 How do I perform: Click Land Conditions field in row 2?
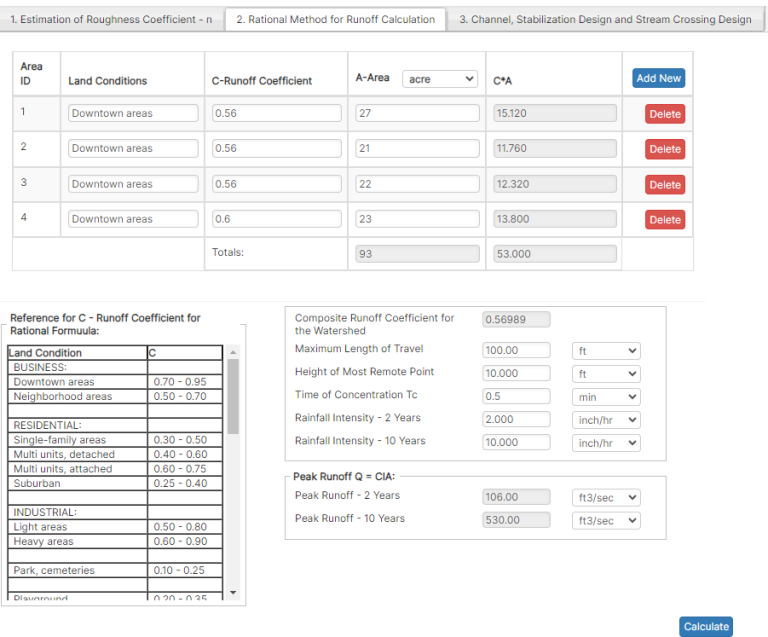click(x=133, y=148)
